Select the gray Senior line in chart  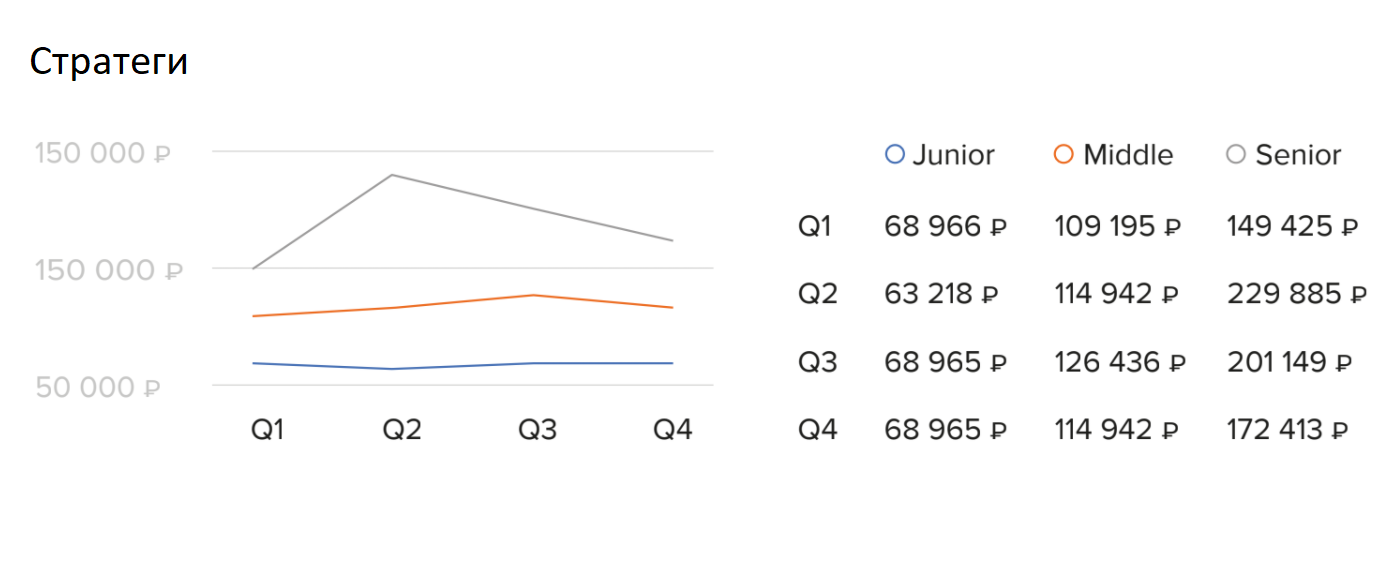click(460, 192)
